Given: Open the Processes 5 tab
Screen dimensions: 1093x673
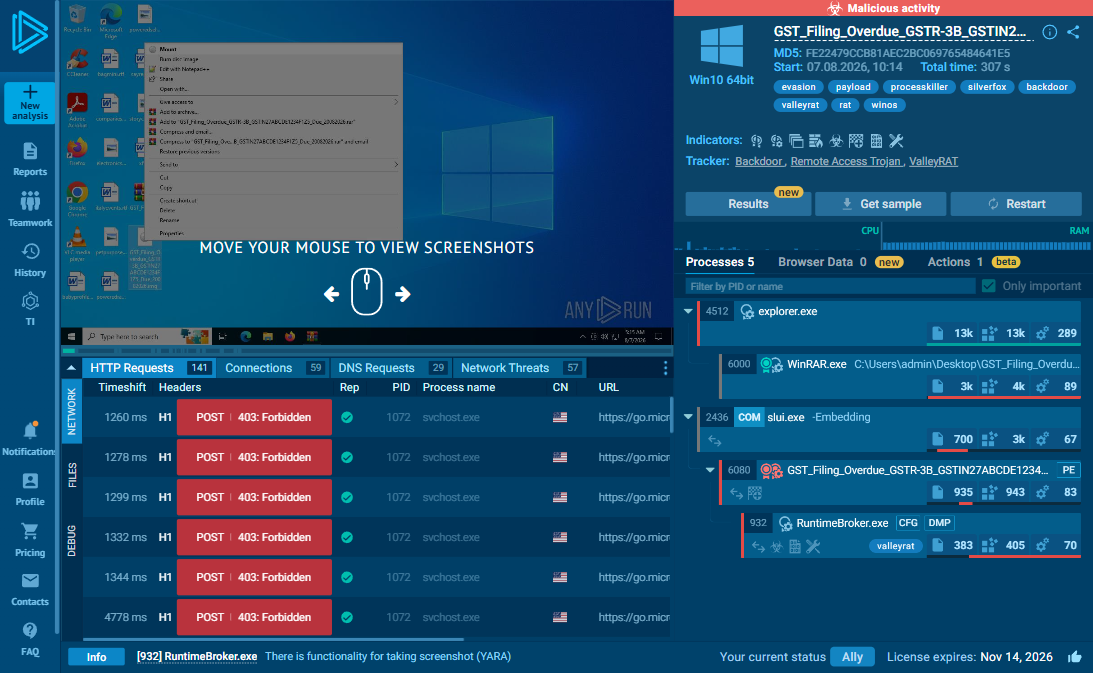Looking at the screenshot, I should coord(719,262).
